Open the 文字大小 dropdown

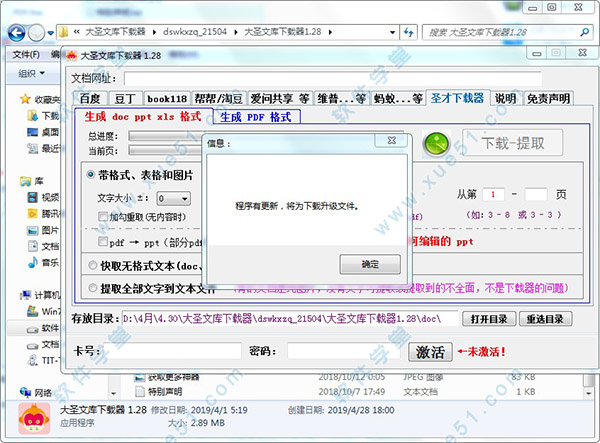pyautogui.click(x=174, y=199)
